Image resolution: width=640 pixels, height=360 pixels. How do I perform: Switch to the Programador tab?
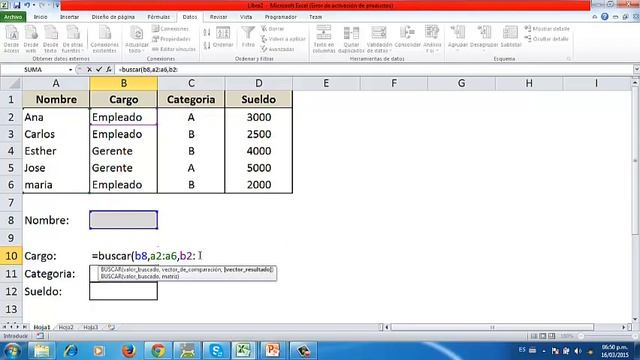[x=280, y=17]
